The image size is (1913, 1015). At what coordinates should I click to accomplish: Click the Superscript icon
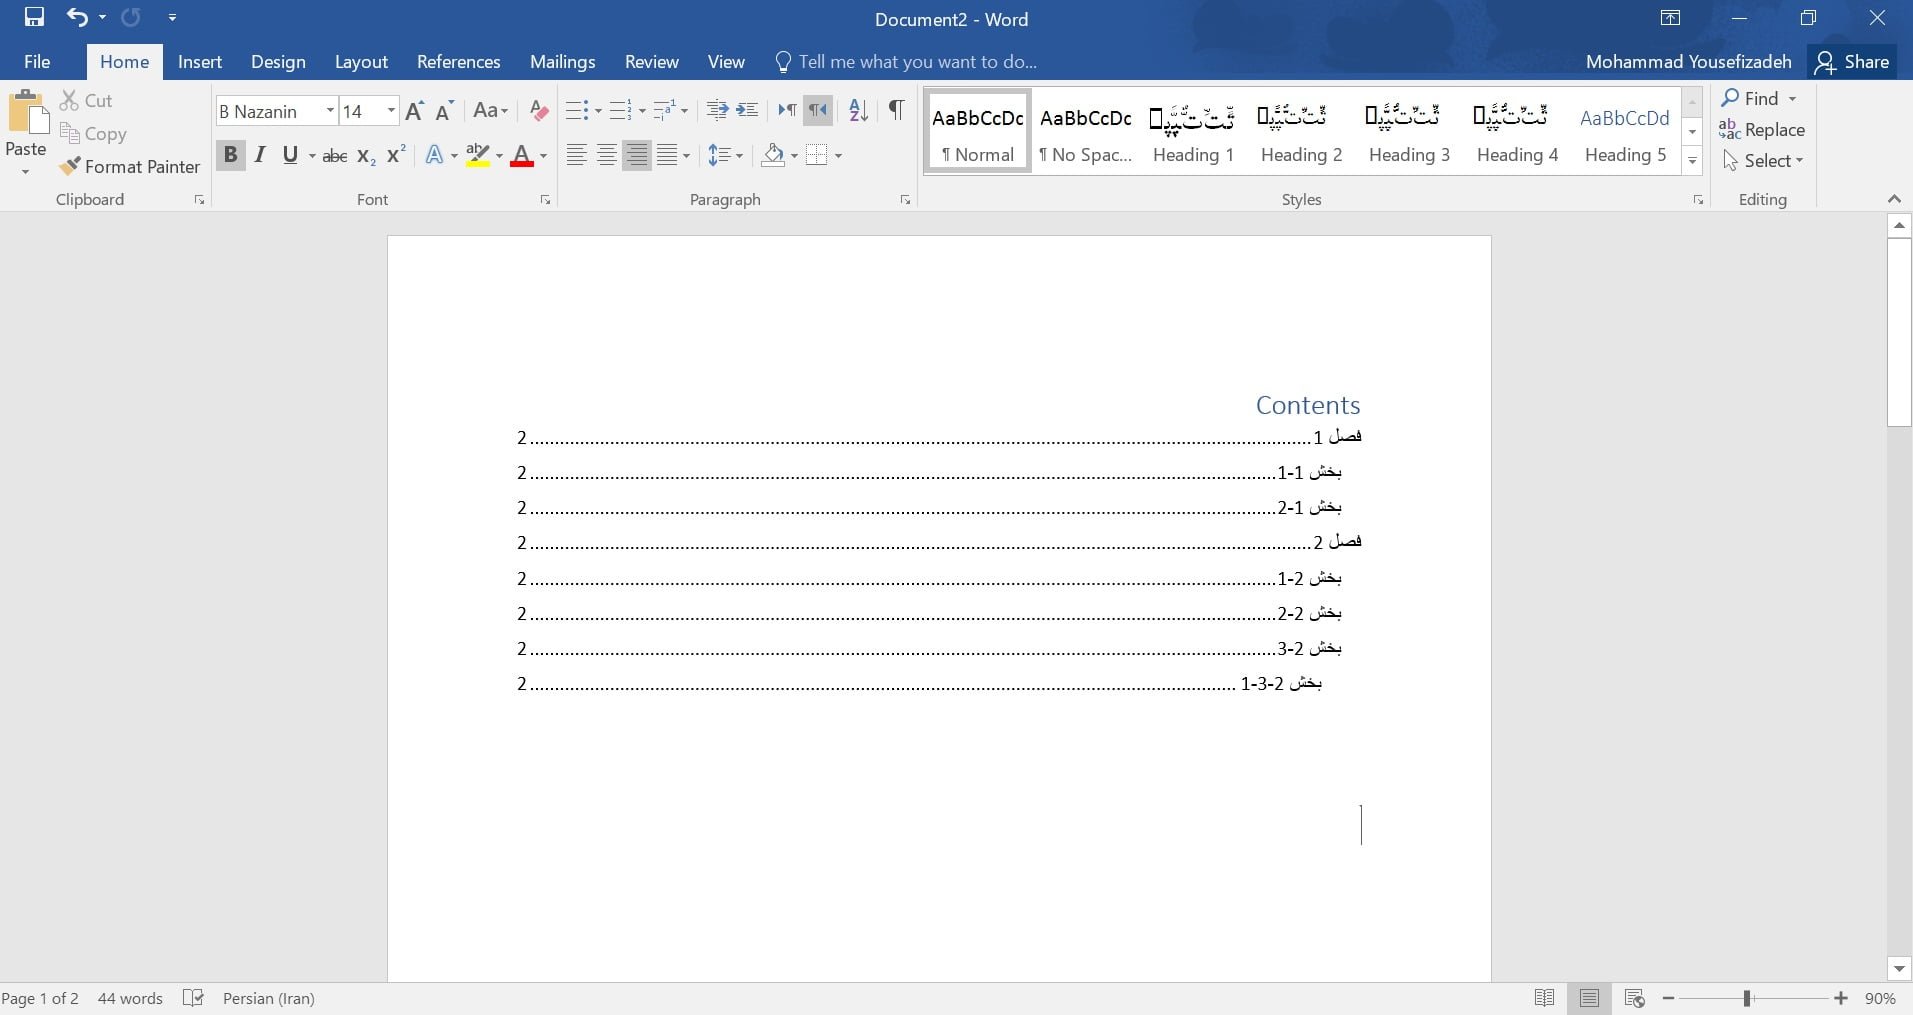(396, 156)
